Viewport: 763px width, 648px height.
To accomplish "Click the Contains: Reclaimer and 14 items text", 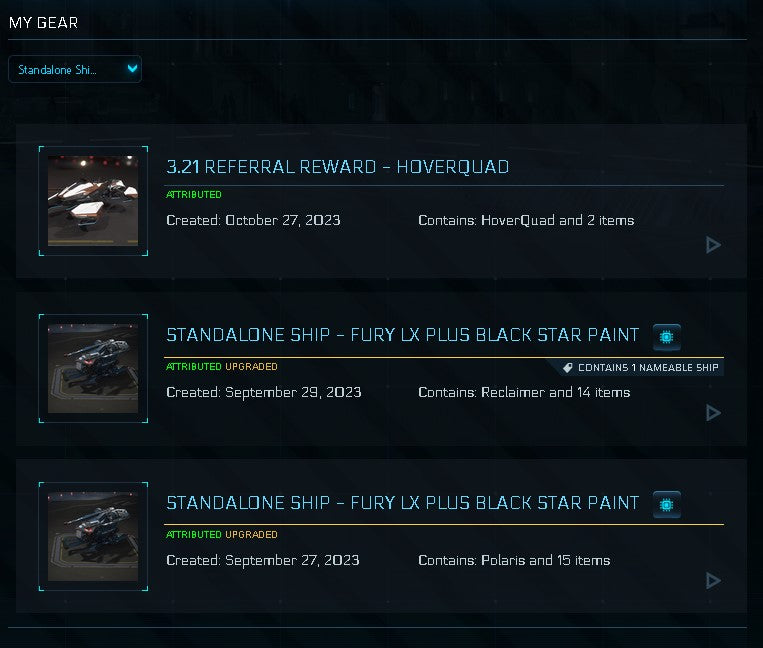I will coord(524,392).
